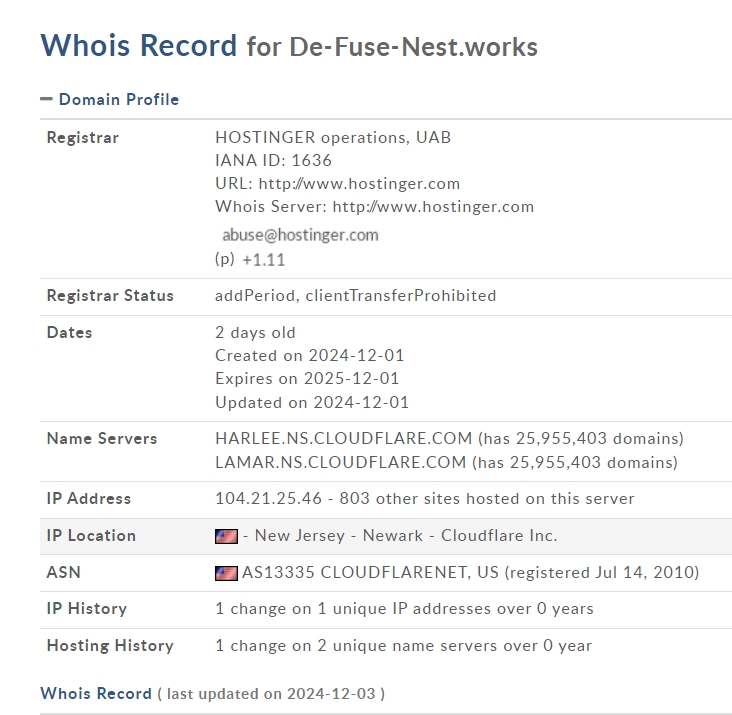This screenshot has width=732, height=715.
Task: Click 'HOSTINGER operations, UAB' registrar name
Action: click(x=333, y=137)
